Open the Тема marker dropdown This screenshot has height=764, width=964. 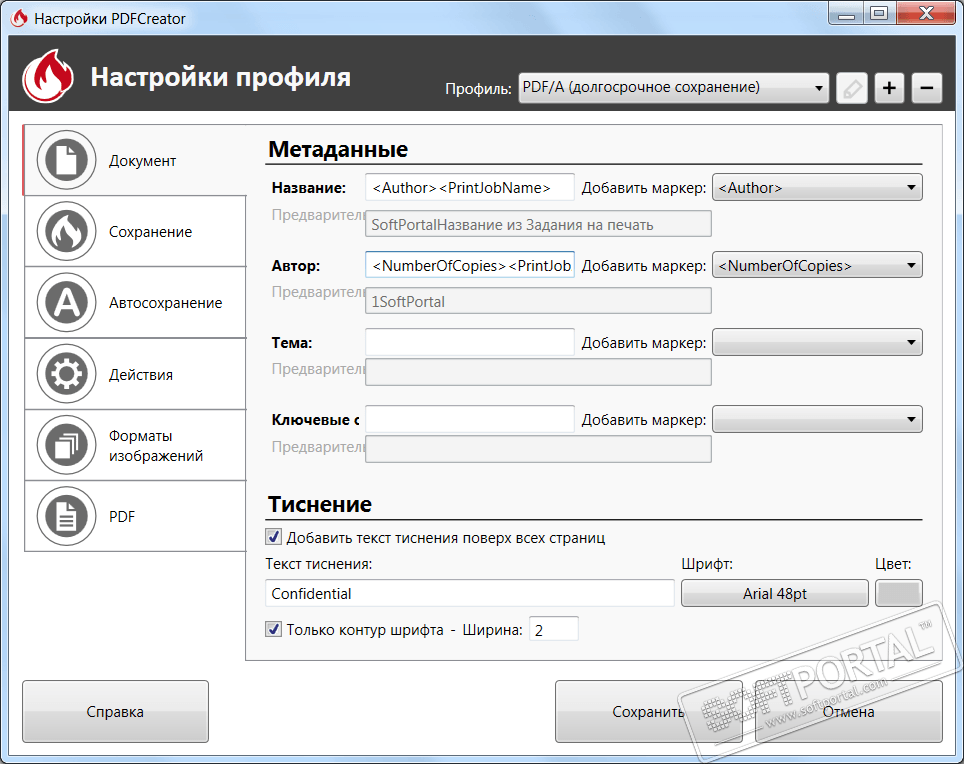[x=817, y=342]
